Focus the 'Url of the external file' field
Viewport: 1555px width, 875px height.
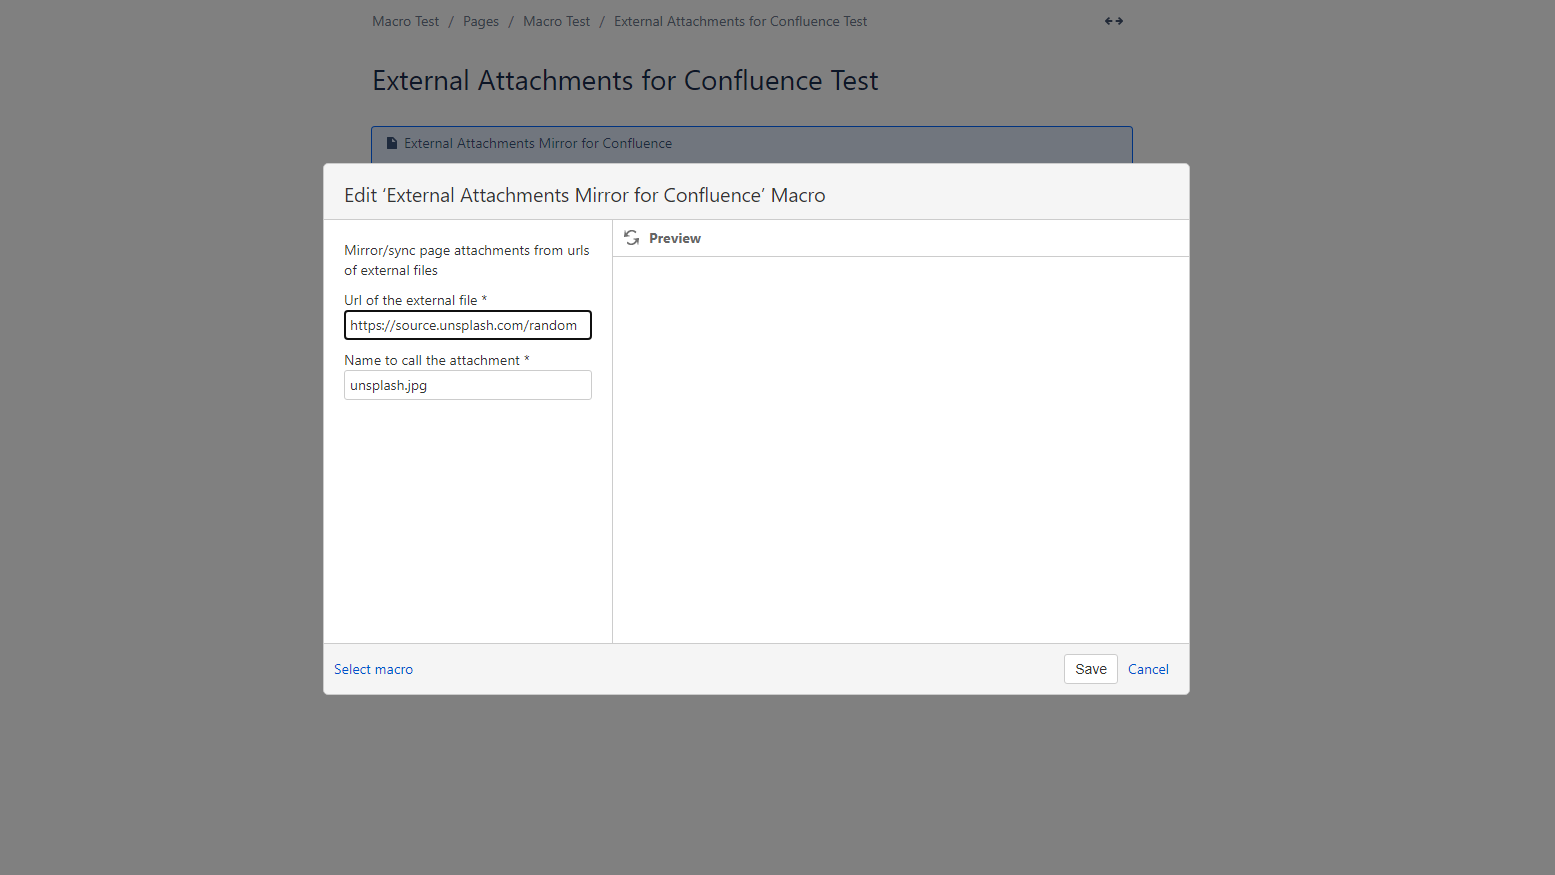467,325
